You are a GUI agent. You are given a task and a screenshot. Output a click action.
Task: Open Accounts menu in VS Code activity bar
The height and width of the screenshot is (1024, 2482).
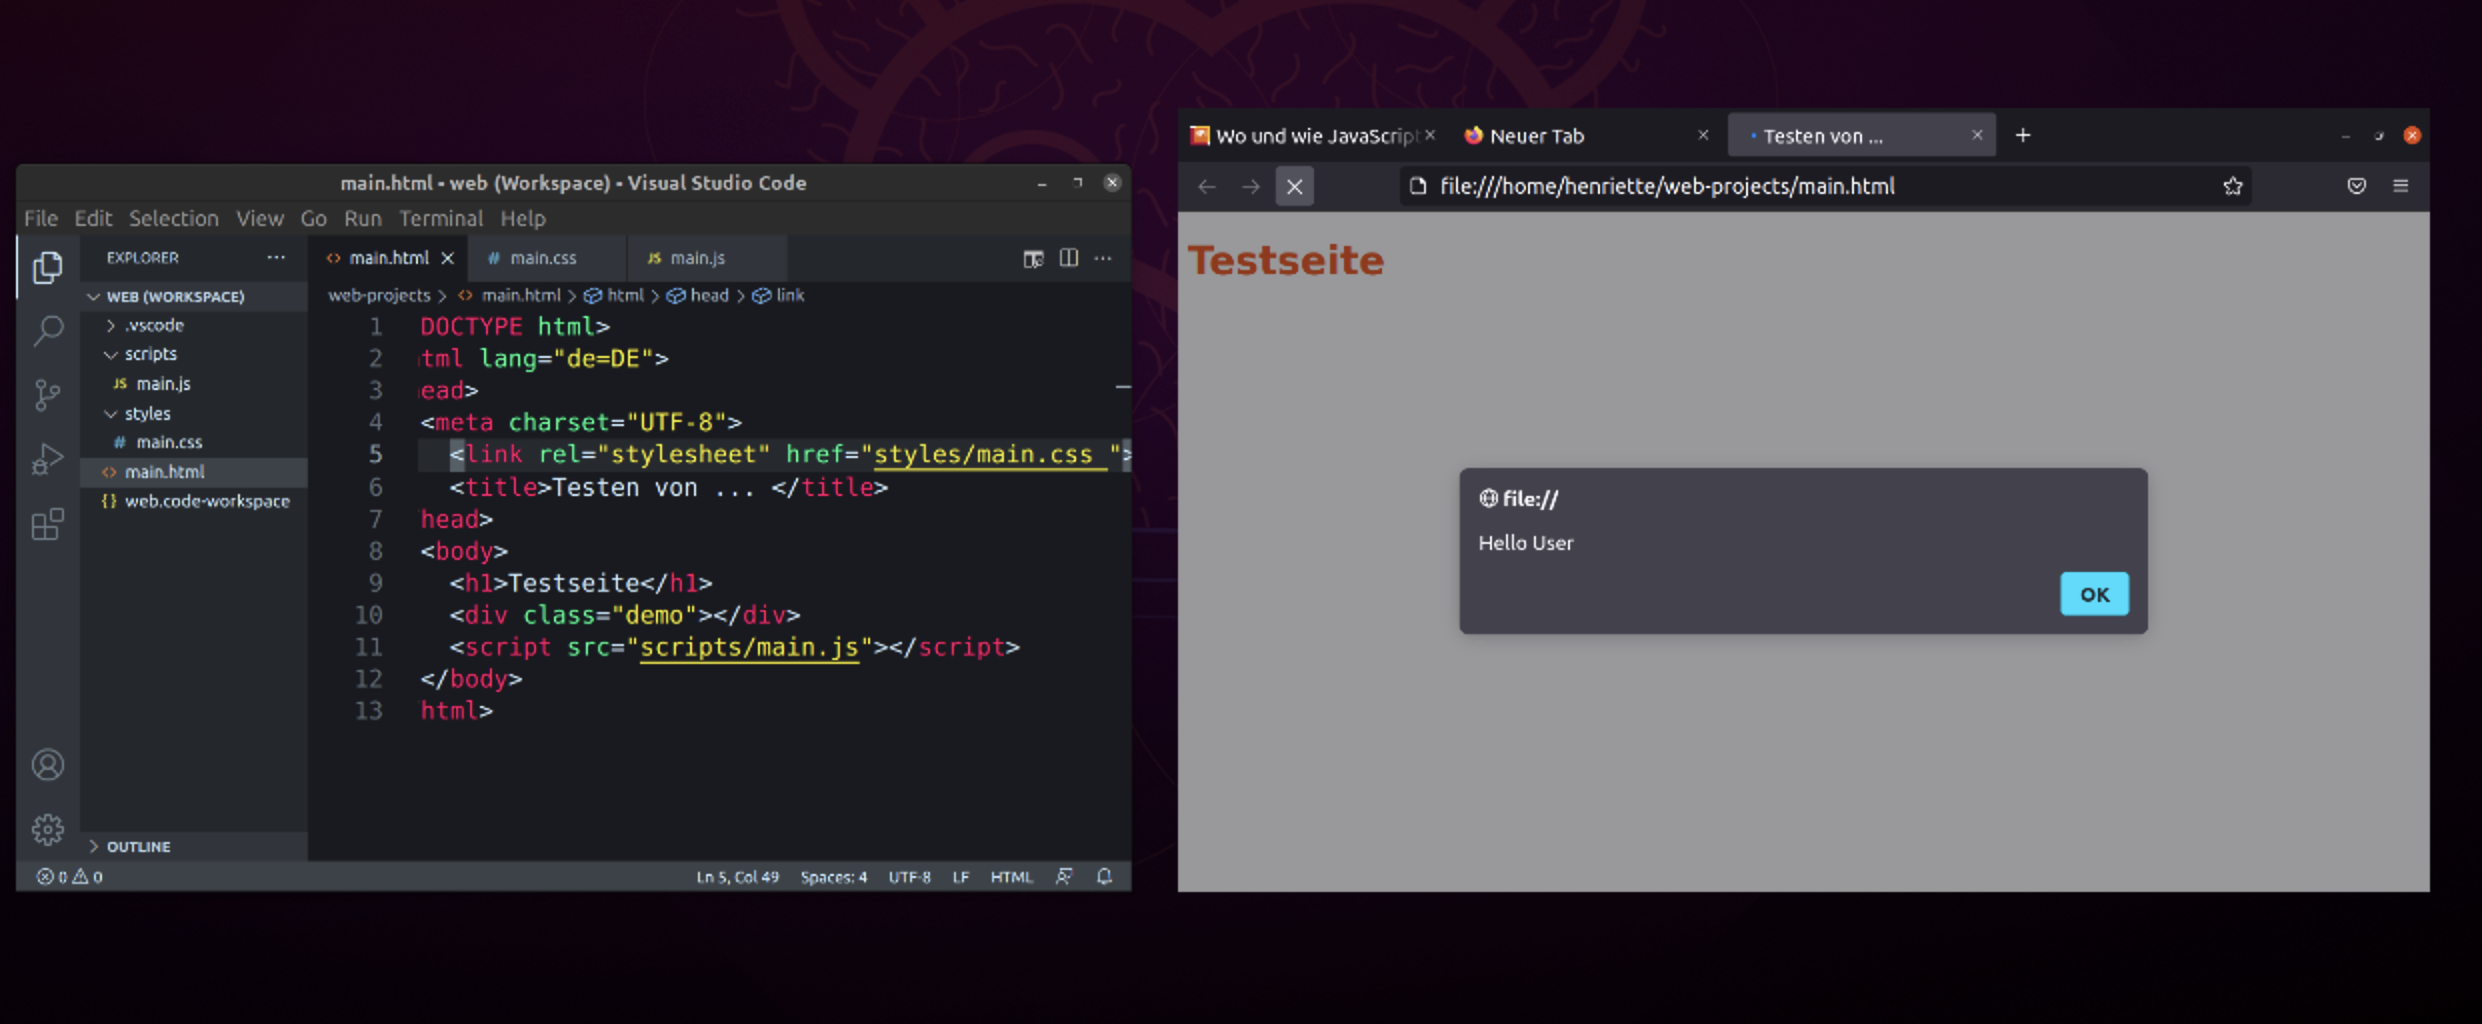(47, 765)
